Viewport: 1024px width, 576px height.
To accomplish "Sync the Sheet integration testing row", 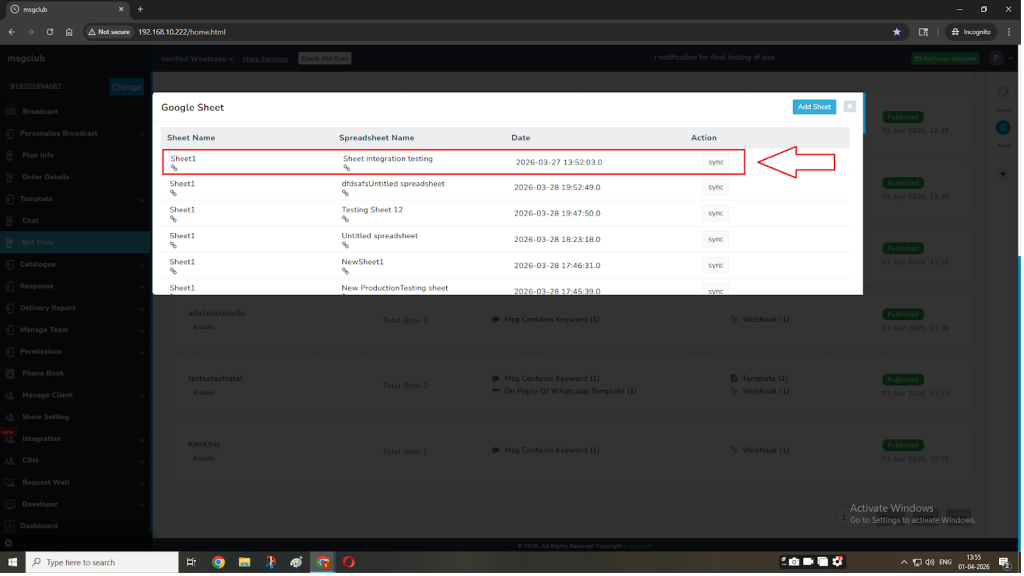I will [715, 162].
